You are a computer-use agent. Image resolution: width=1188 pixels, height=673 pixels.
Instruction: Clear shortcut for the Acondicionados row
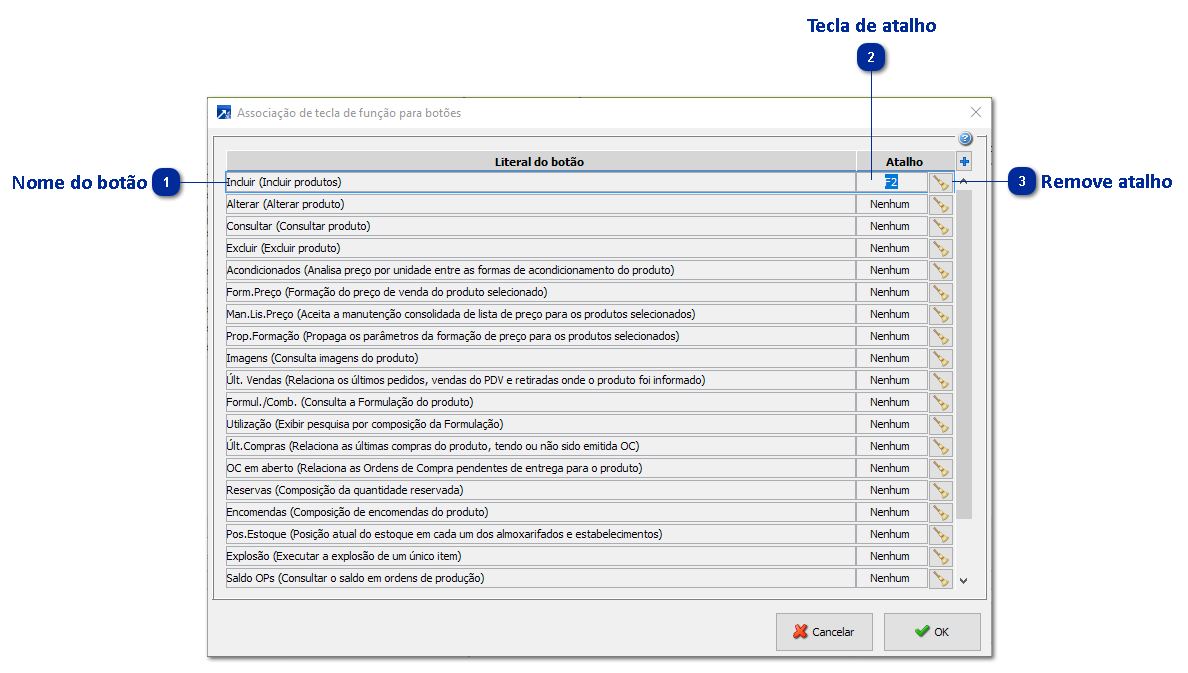[940, 271]
